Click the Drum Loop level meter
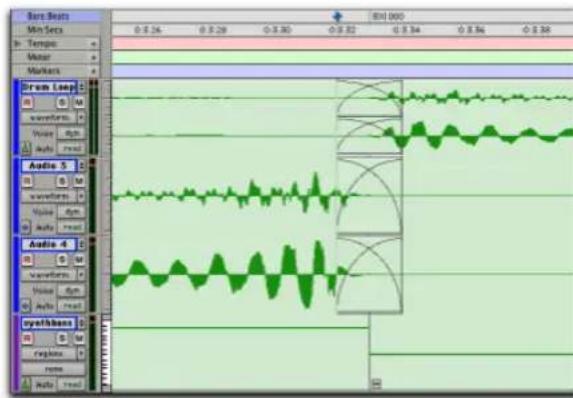Image resolution: width=573 pixels, height=398 pixels. point(94,117)
